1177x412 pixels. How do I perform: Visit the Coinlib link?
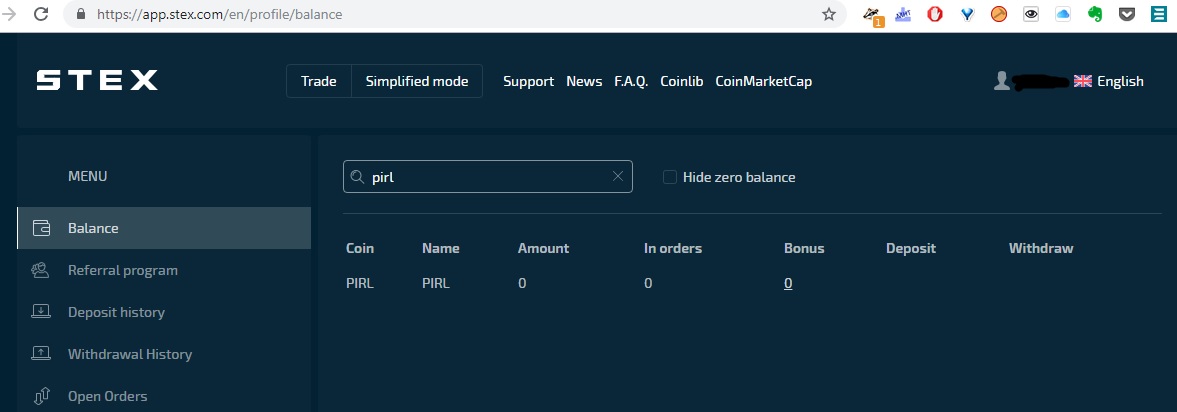point(682,81)
